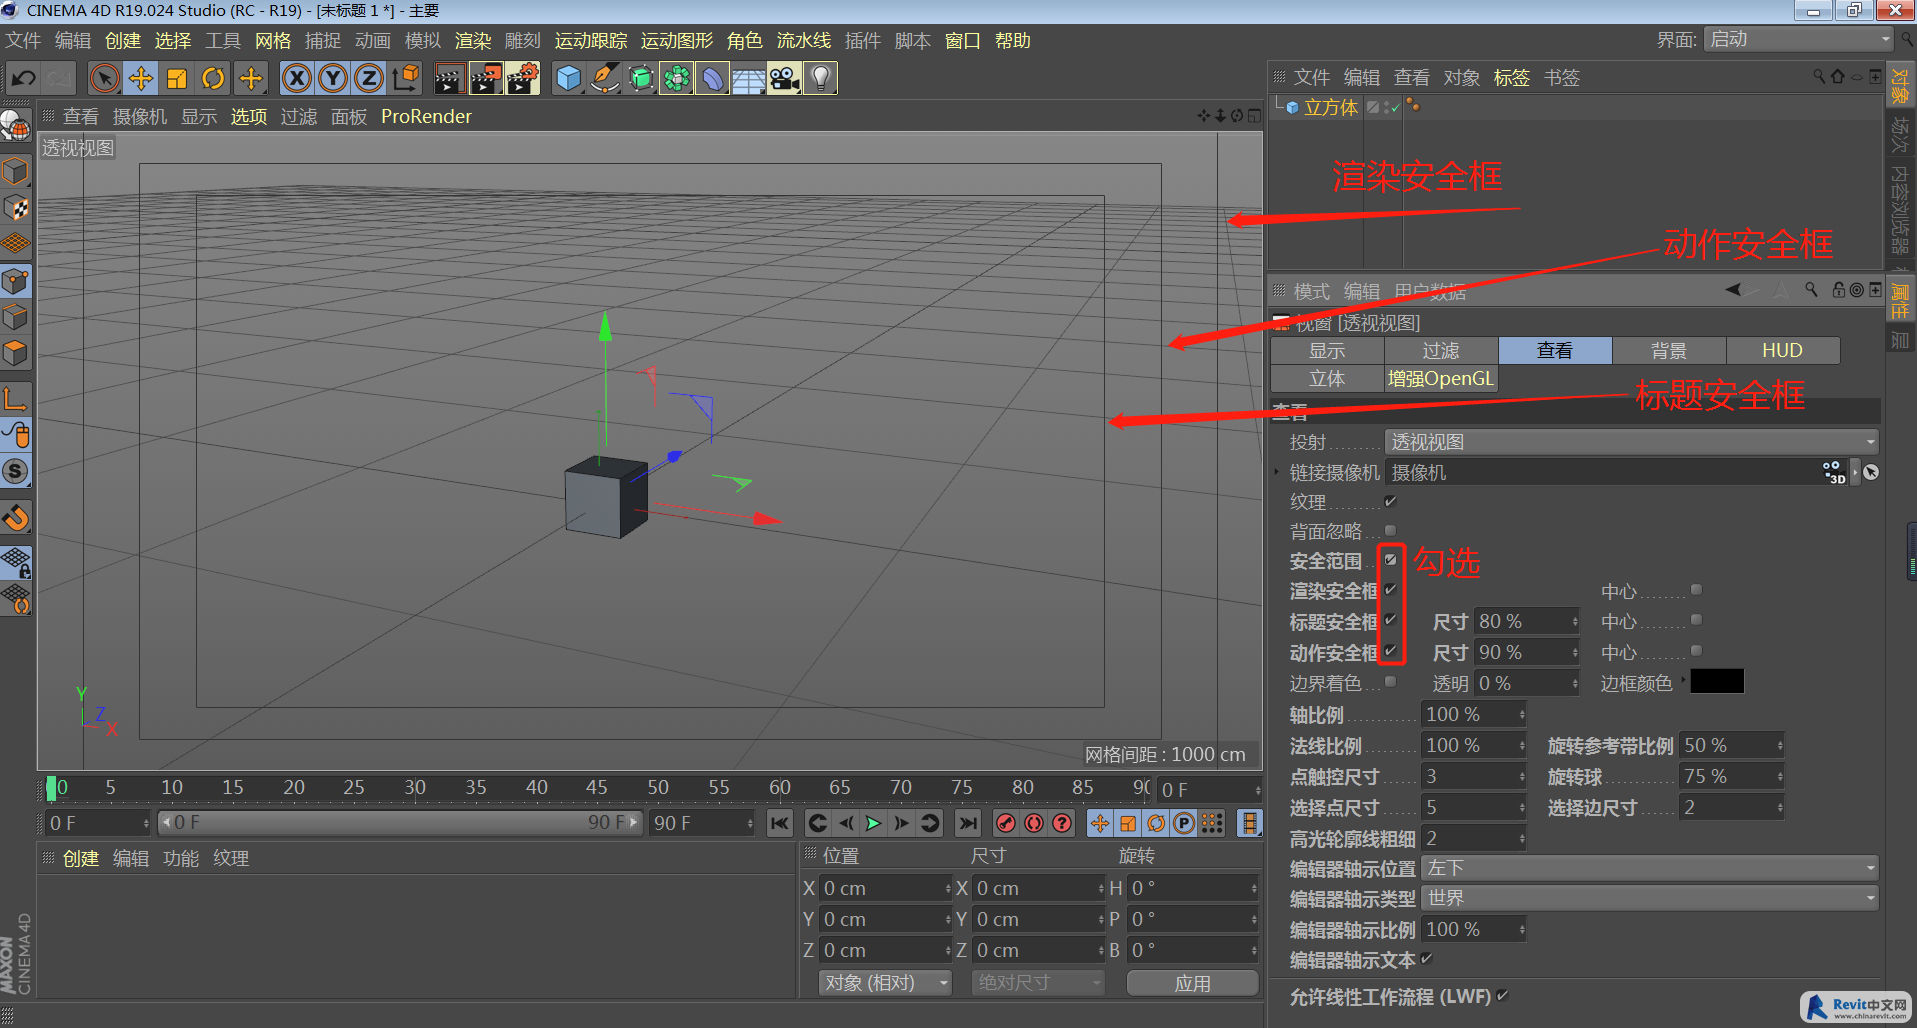Toggle the X axis lock
This screenshot has height=1028, width=1917.
(296, 78)
